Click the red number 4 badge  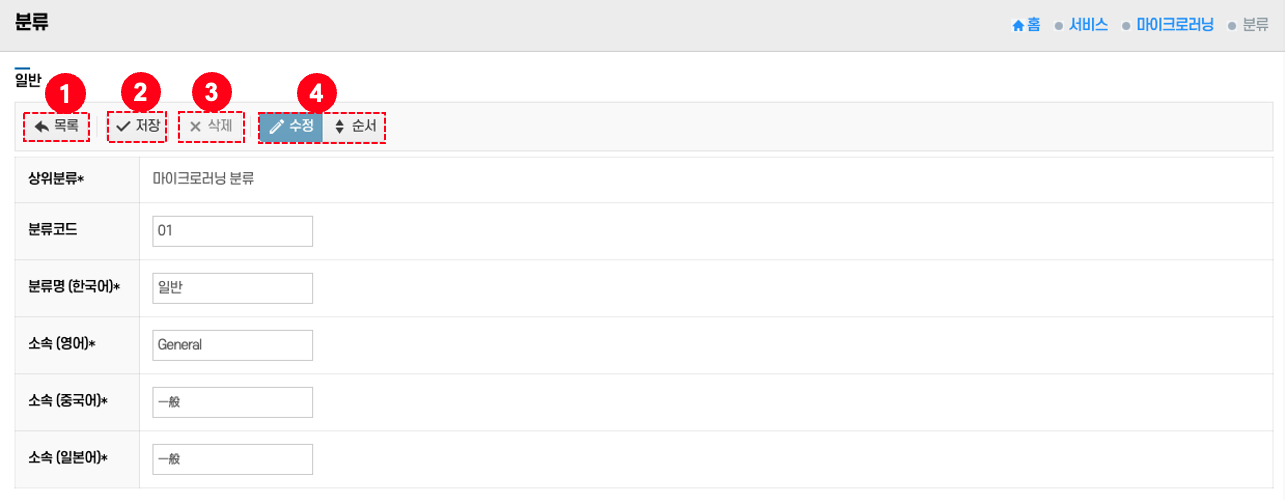(316, 94)
